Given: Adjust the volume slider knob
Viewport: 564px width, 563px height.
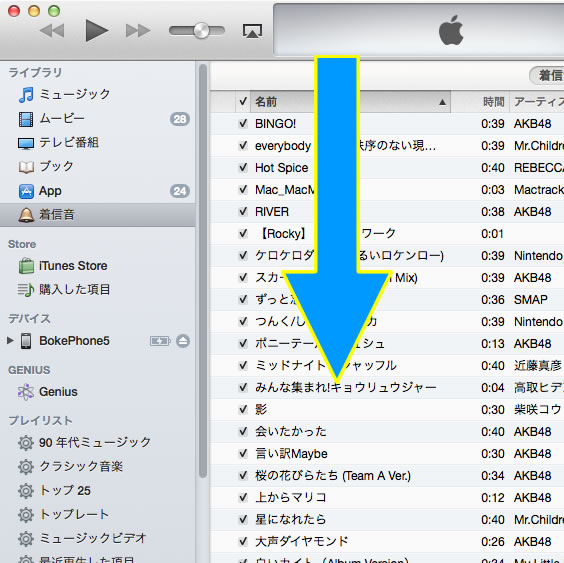Looking at the screenshot, I should pyautogui.click(x=201, y=31).
